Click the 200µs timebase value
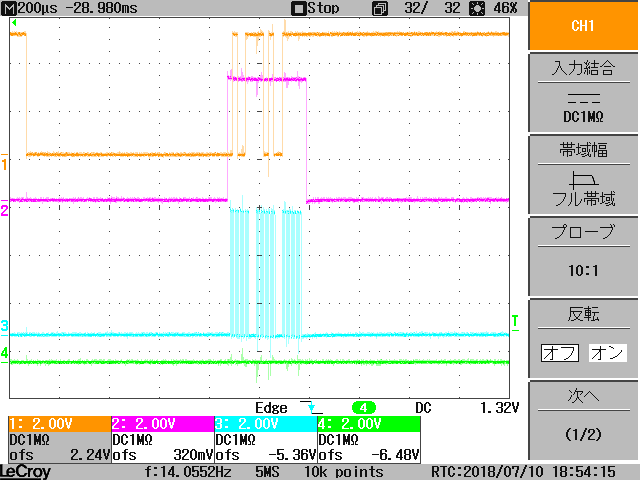 pyautogui.click(x=37, y=8)
